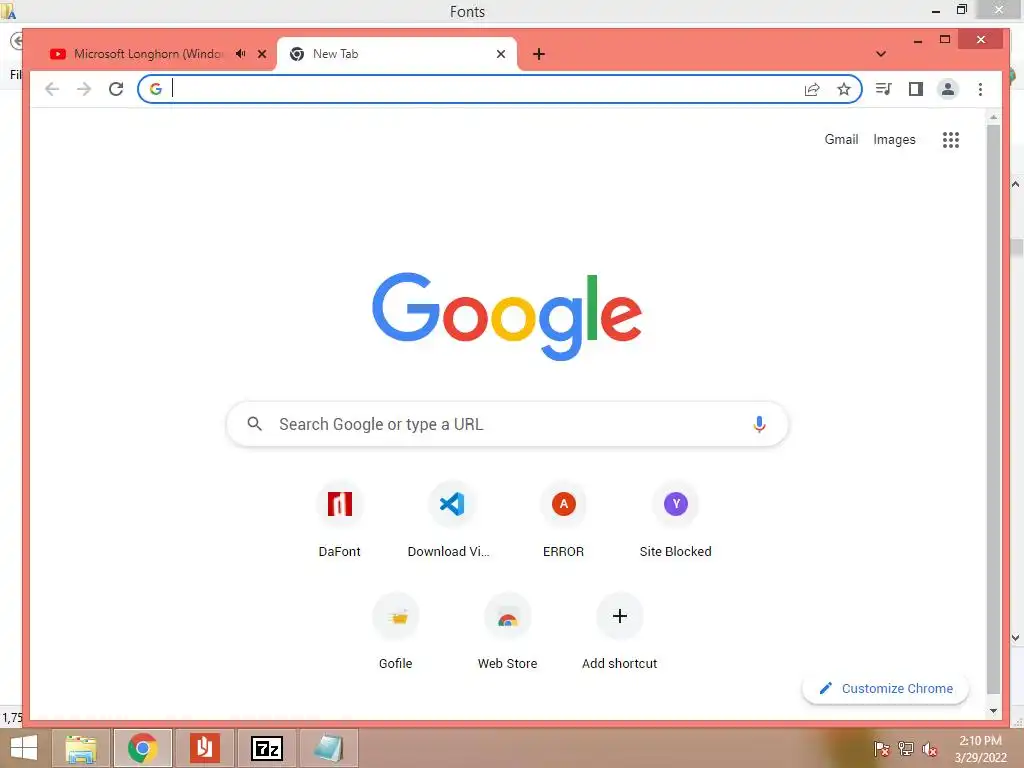Click the network tray icon
Image resolution: width=1024 pixels, height=768 pixels.
(x=906, y=749)
